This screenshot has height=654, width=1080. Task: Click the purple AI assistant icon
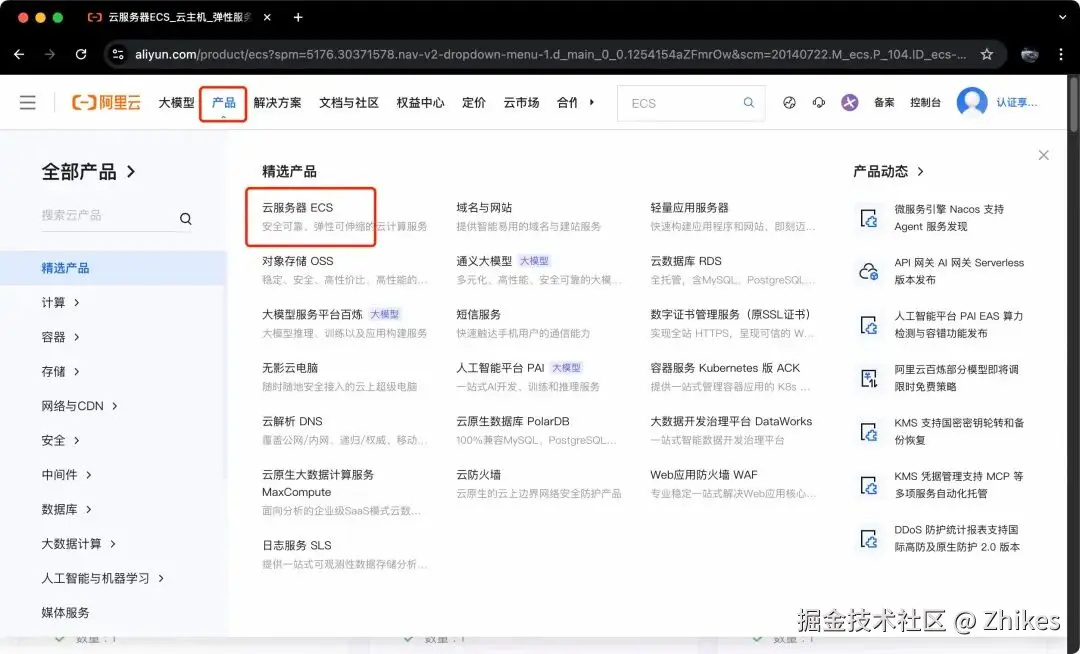tap(849, 103)
